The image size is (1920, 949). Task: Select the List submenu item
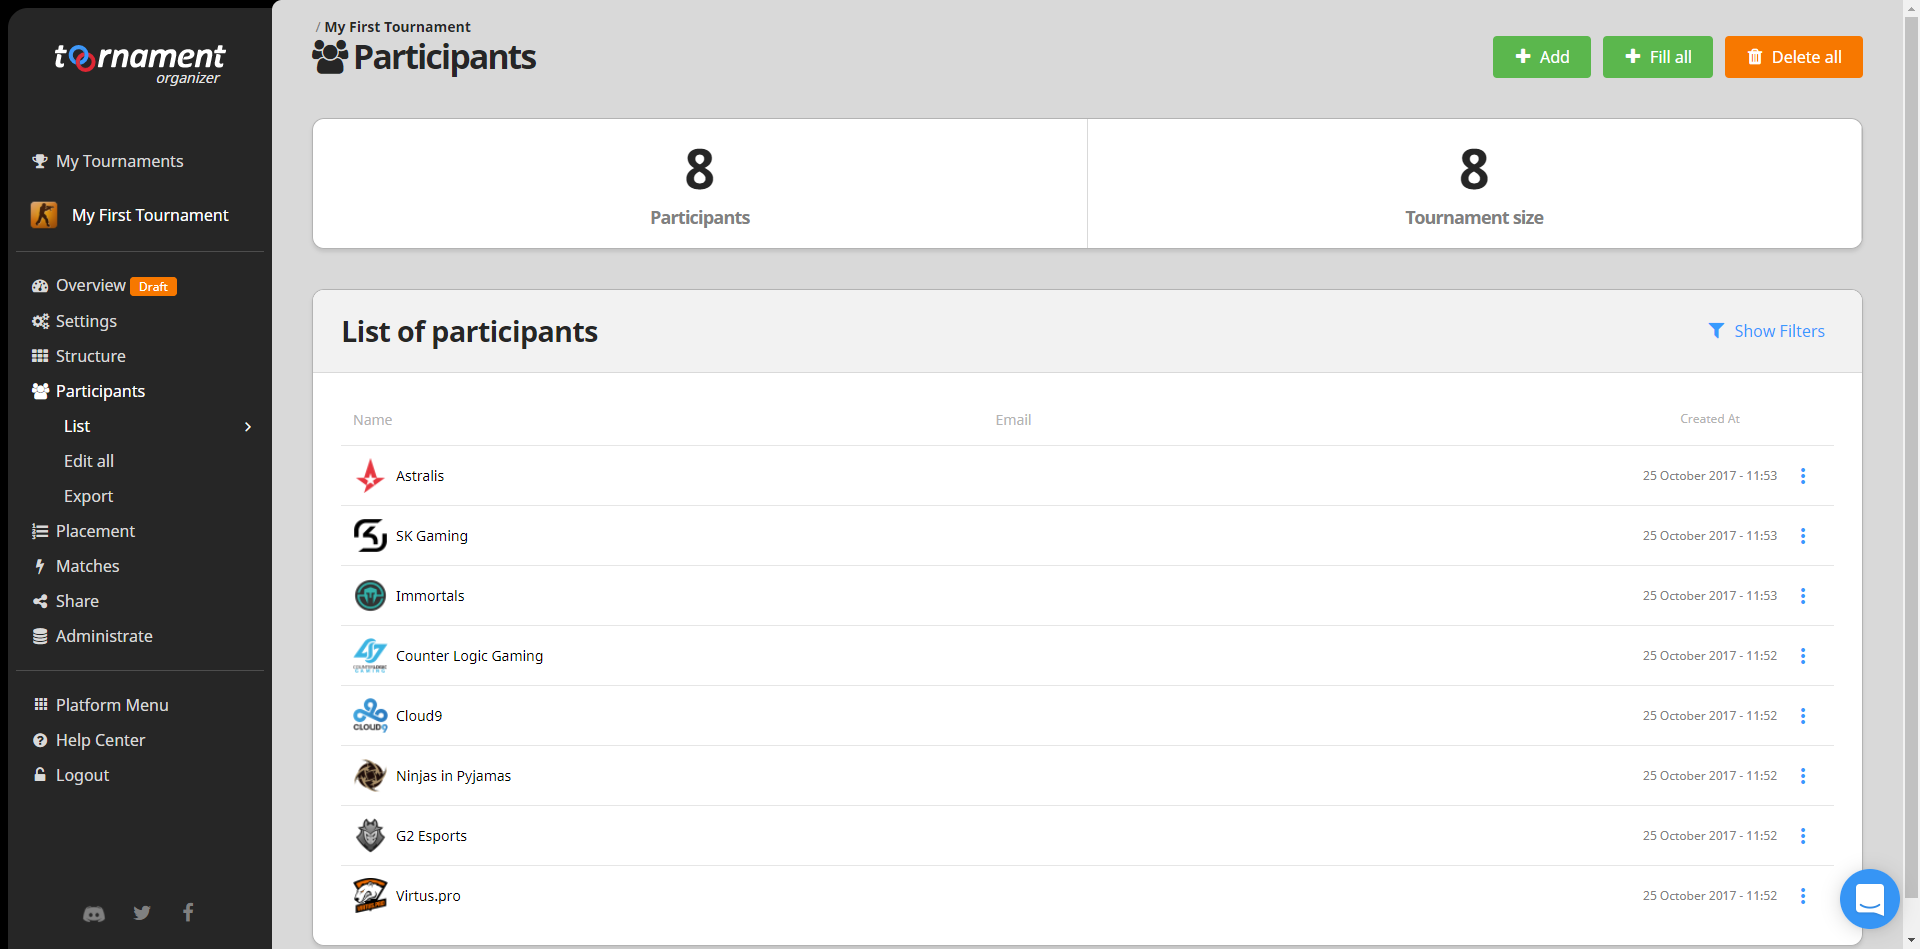(x=77, y=426)
